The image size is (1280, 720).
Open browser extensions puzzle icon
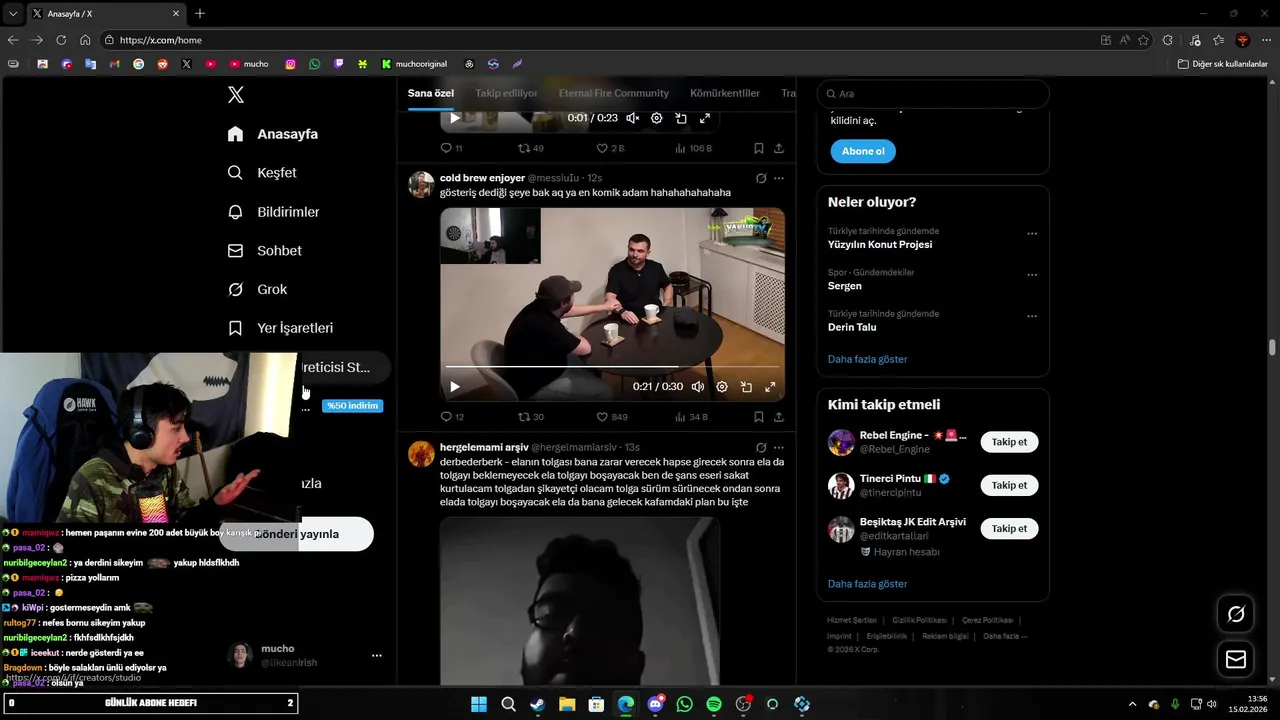point(1168,40)
